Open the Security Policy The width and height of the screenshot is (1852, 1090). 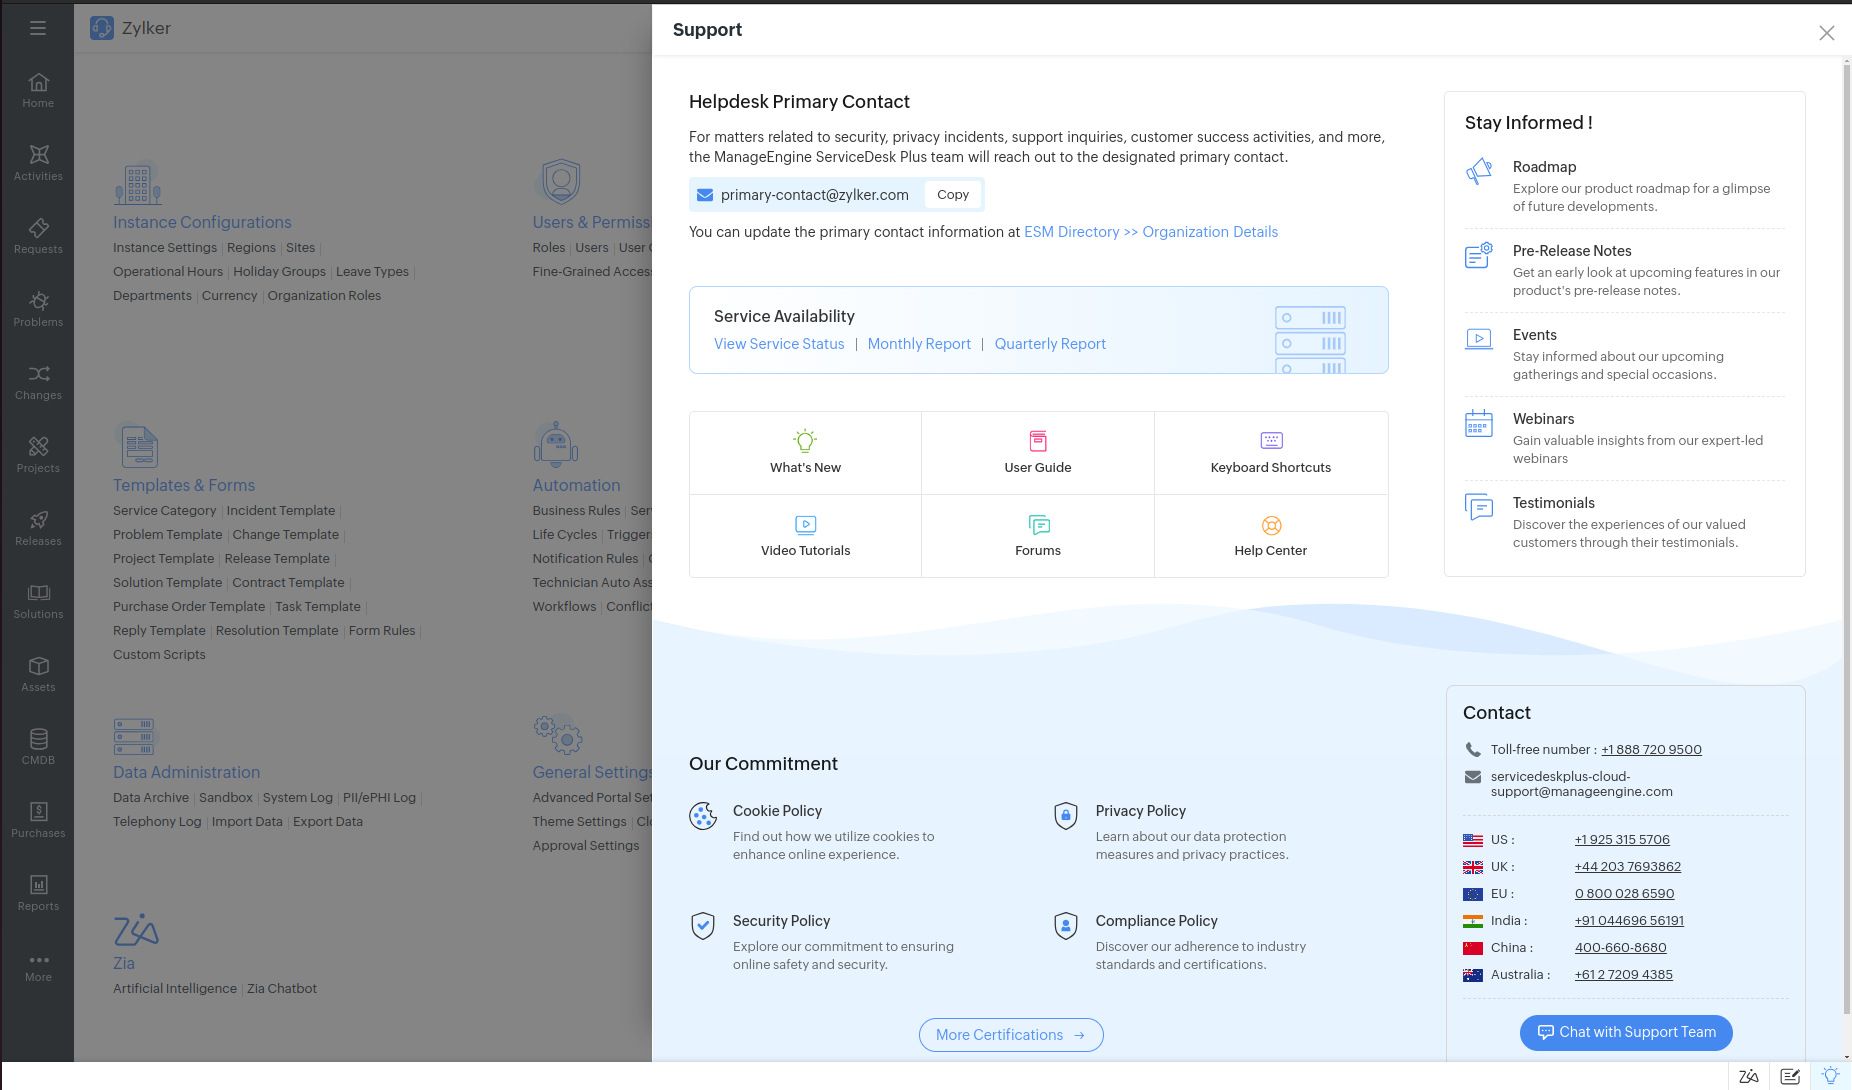(781, 921)
